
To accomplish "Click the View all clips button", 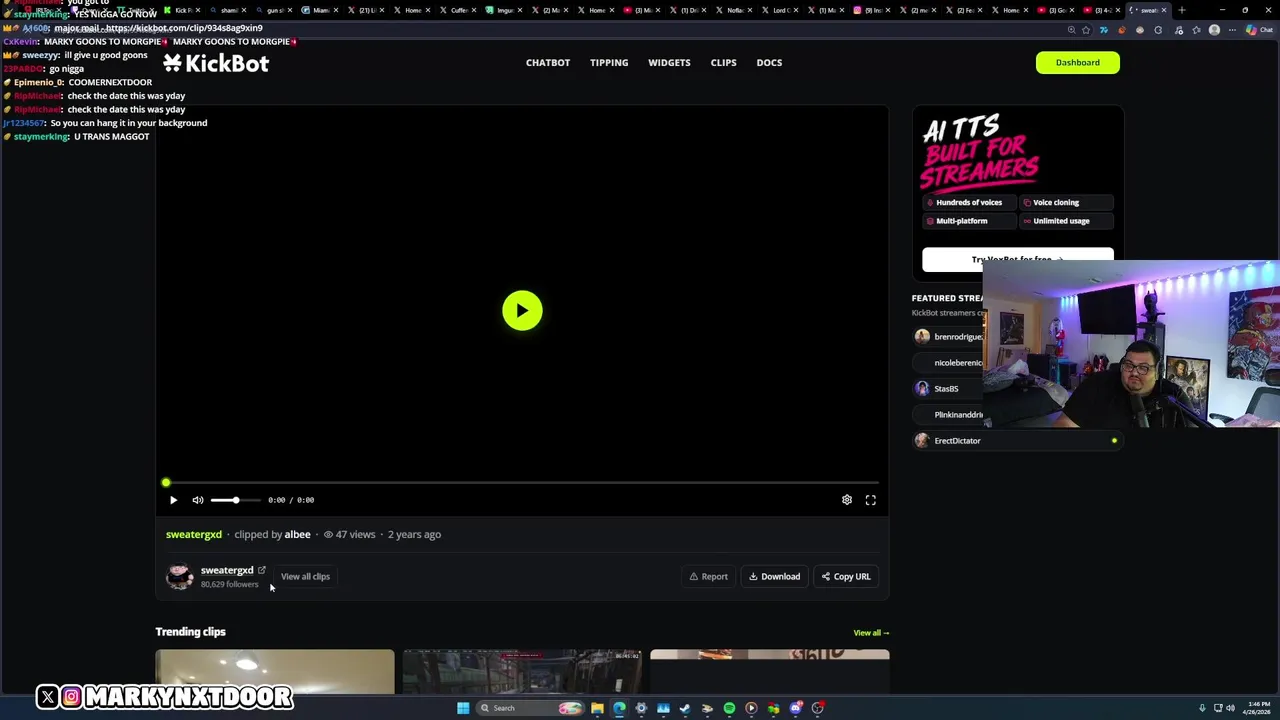I will pyautogui.click(x=305, y=576).
